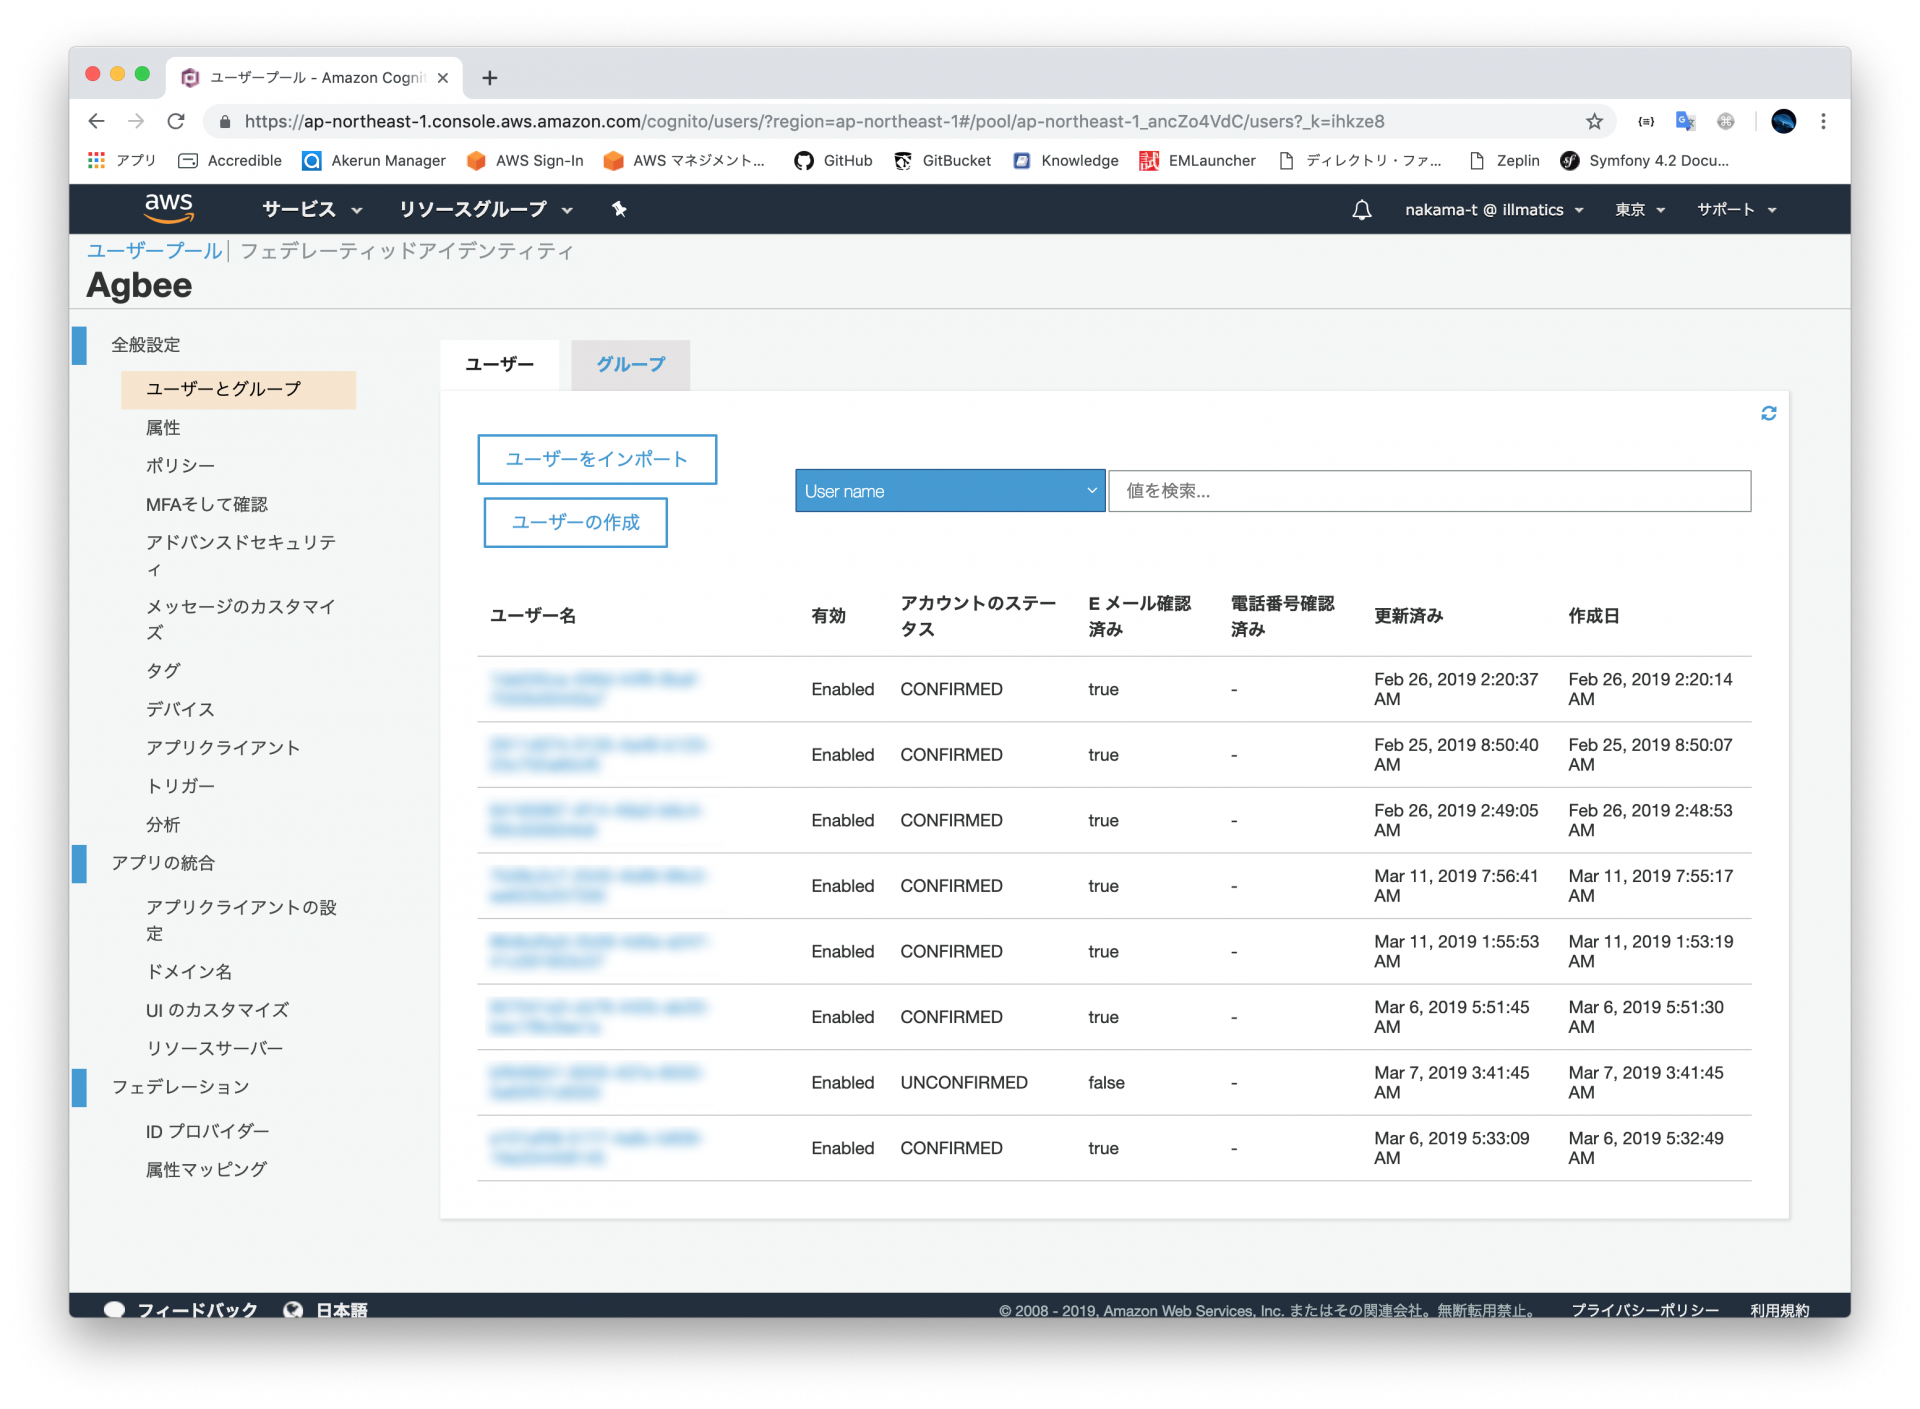Refresh the user list with the reload icon
The width and height of the screenshot is (1920, 1409).
[x=1768, y=413]
